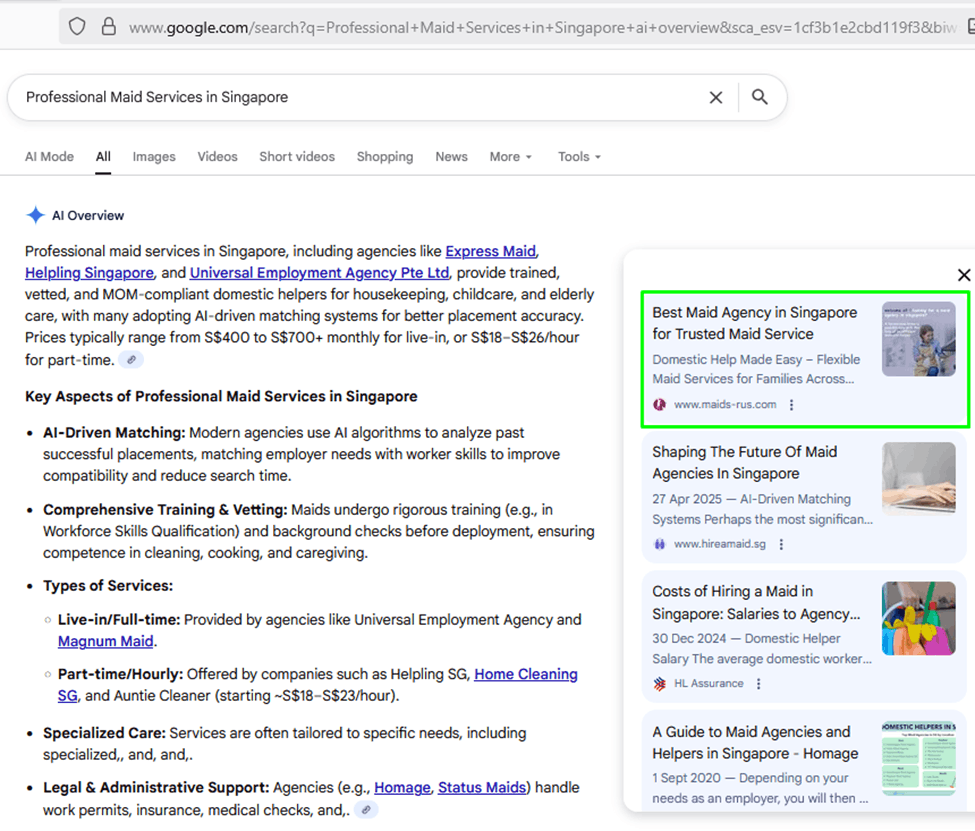Close the sources side panel
The height and width of the screenshot is (831, 975).
point(963,275)
